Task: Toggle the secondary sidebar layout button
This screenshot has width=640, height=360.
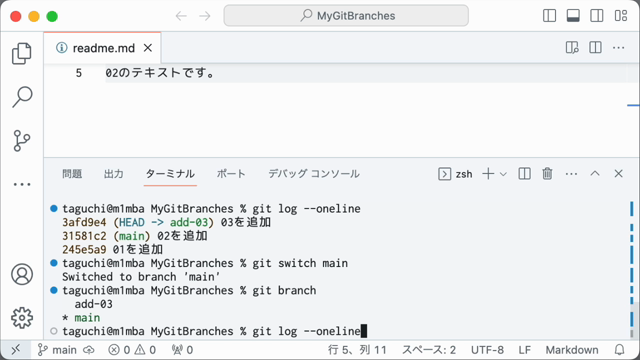Action: (597, 16)
